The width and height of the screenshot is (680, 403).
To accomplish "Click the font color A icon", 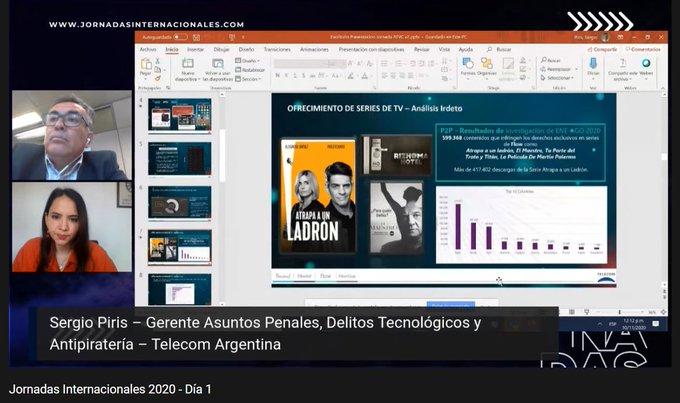I will pyautogui.click(x=365, y=76).
